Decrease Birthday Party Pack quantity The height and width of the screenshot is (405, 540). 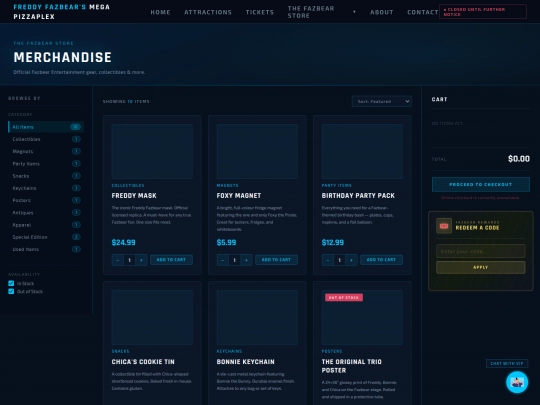pos(328,260)
